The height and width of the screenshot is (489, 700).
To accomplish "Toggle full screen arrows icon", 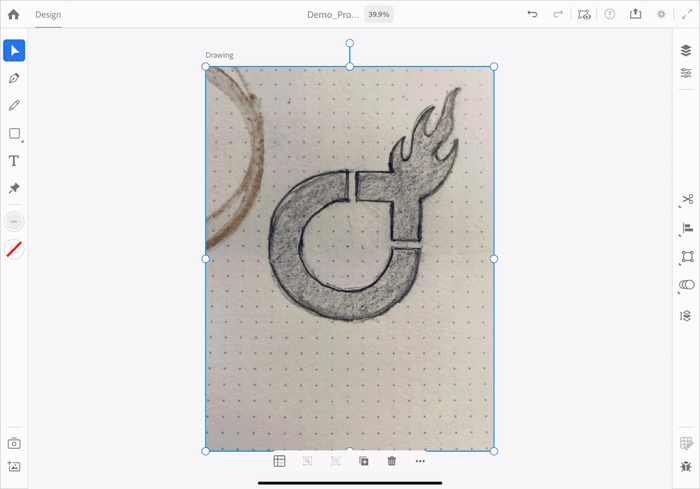I will [687, 14].
